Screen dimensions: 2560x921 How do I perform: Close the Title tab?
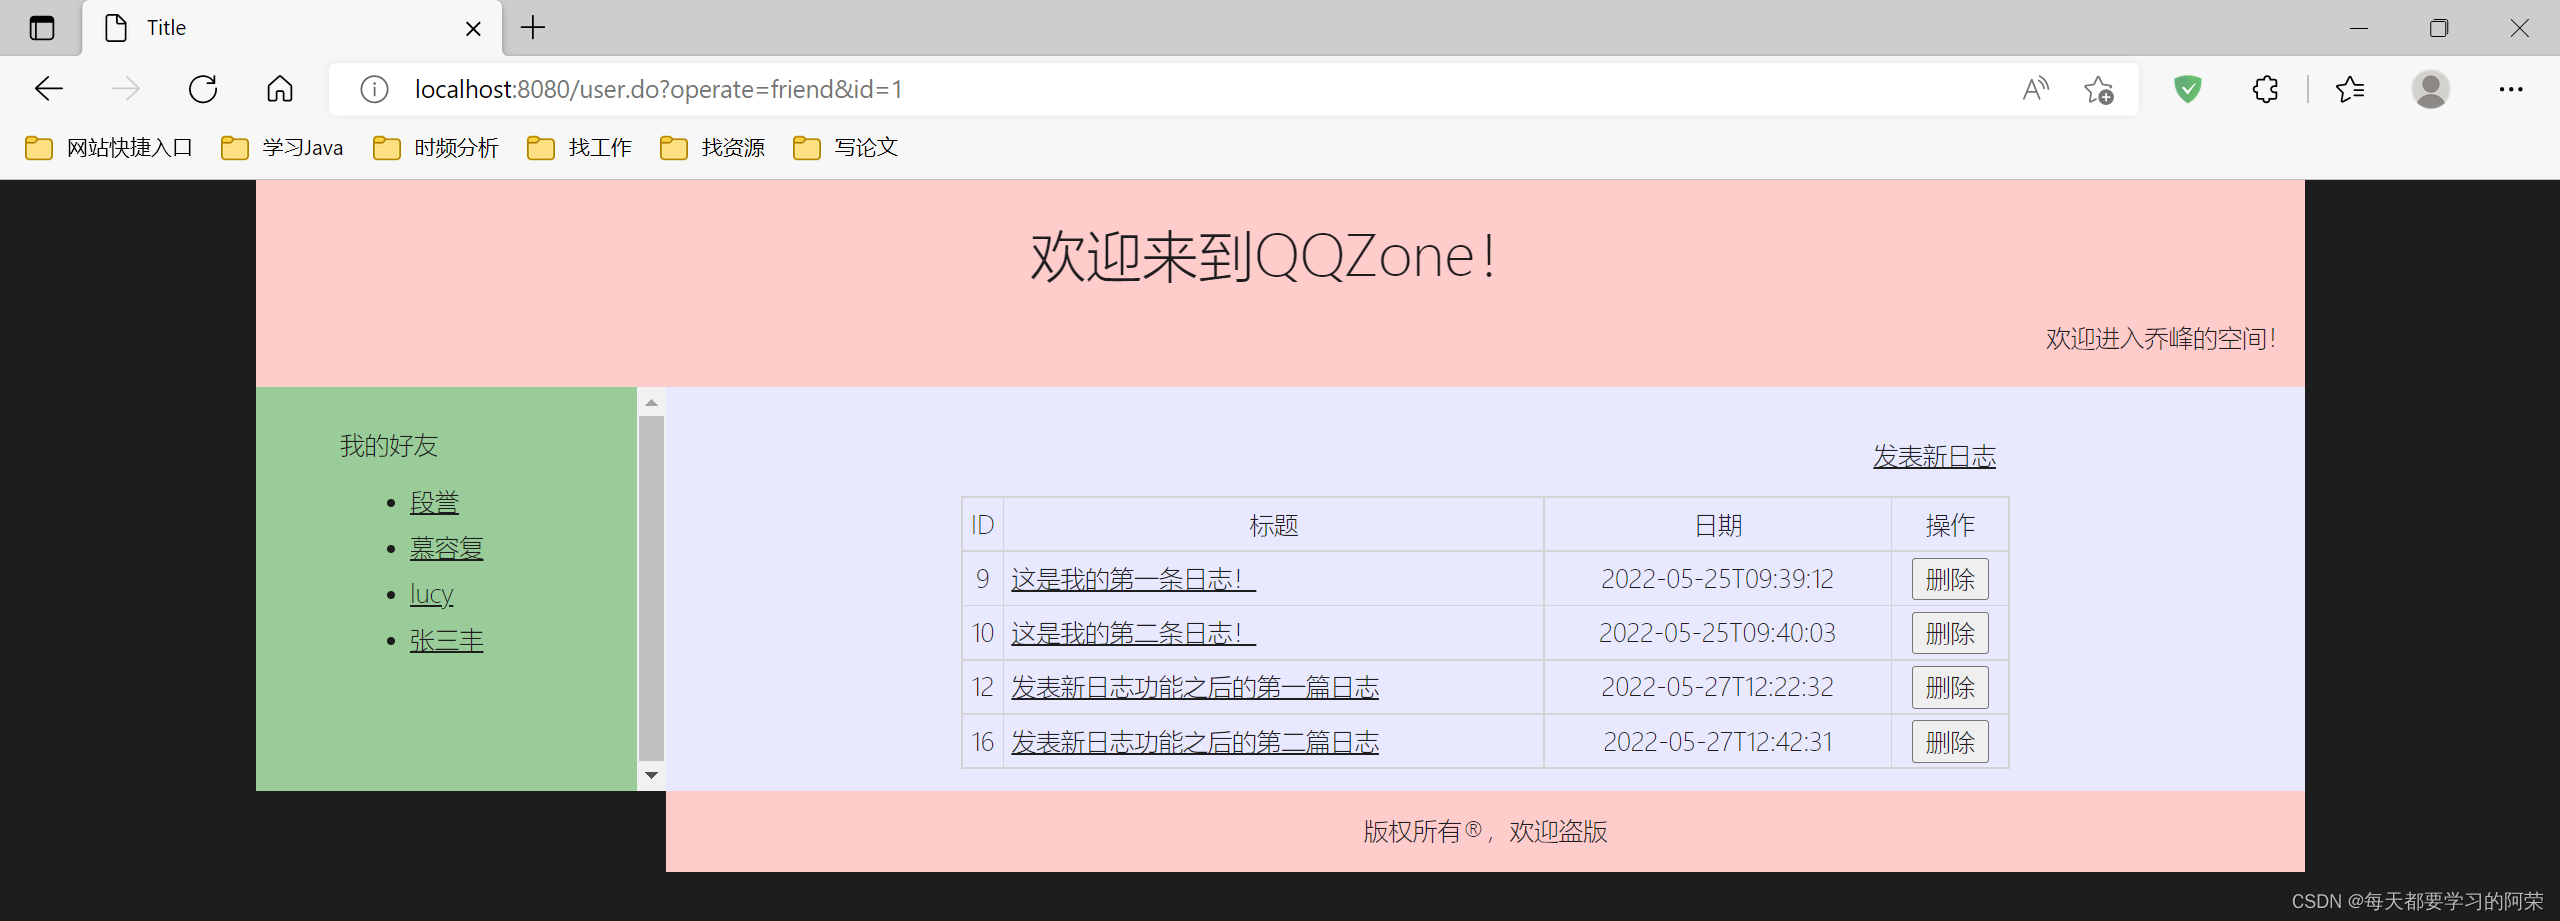473,29
